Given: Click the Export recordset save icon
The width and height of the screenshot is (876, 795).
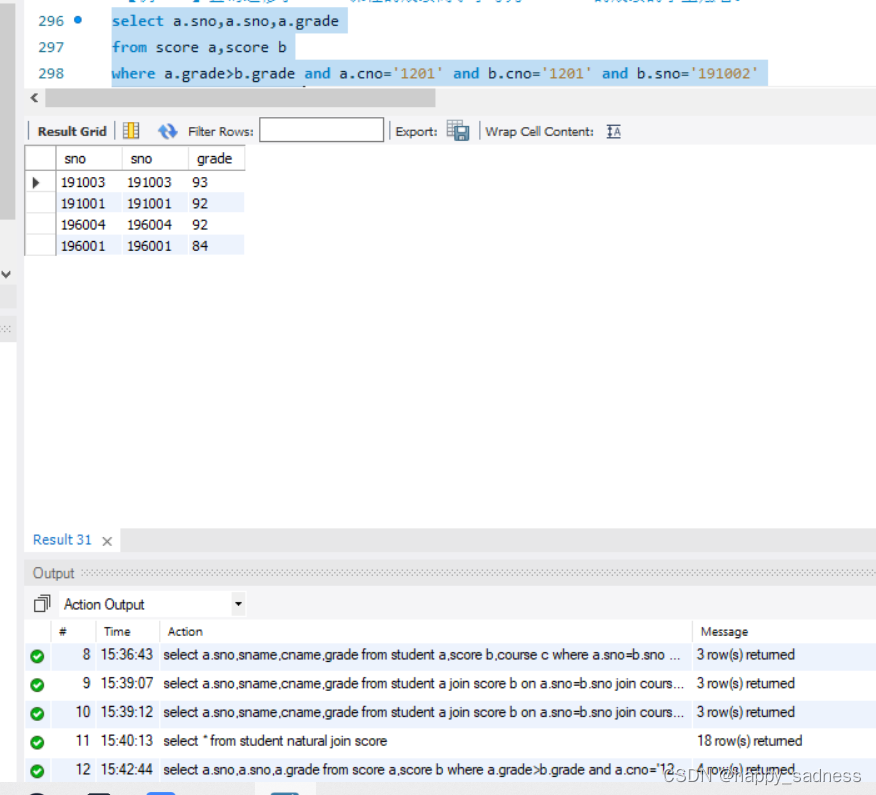Looking at the screenshot, I should [458, 131].
